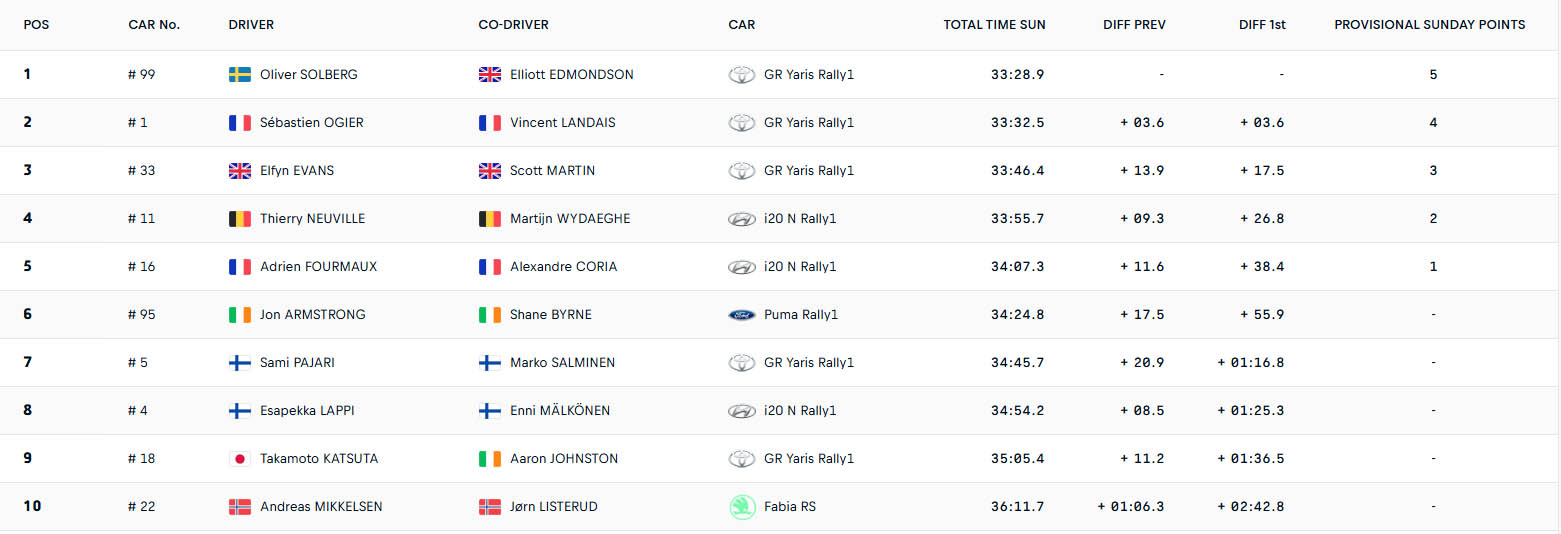Viewport: 1561px width, 534px height.
Task: Select driver name Elfyn Evans
Action: point(296,171)
